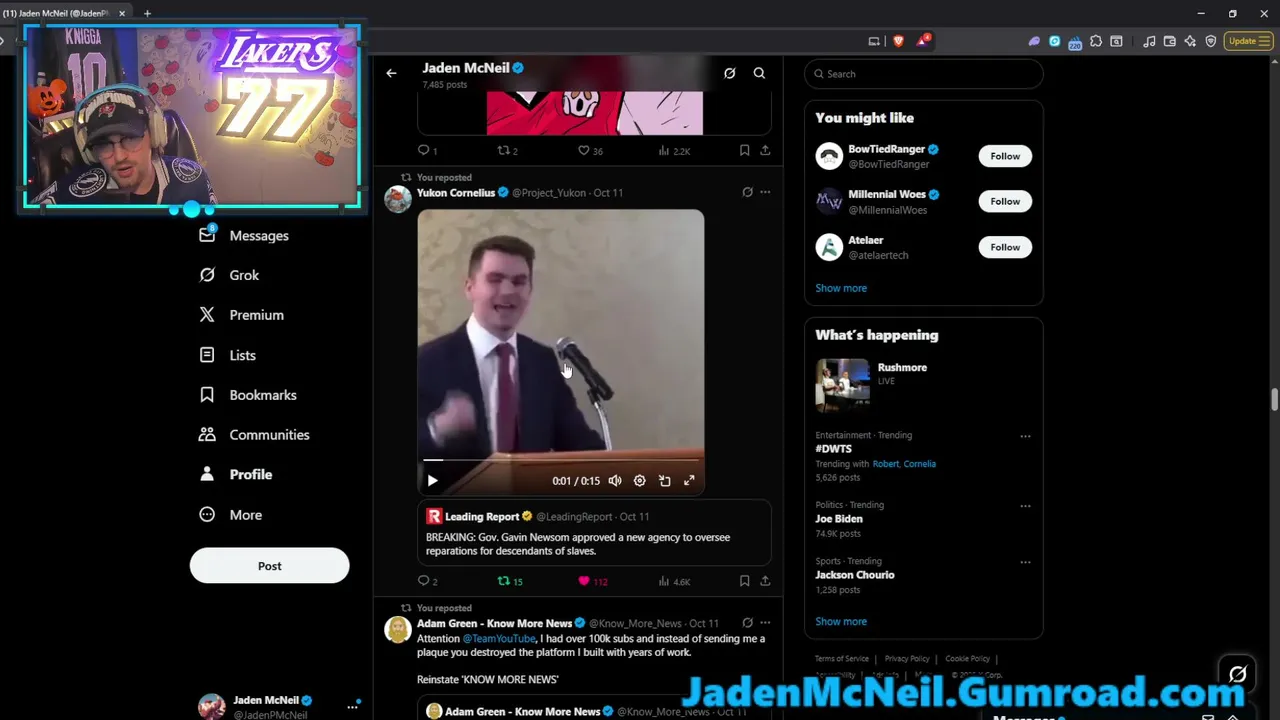Screen dimensions: 1280x720
Task: View analytics for post with 2.2K views
Action: coord(674,150)
